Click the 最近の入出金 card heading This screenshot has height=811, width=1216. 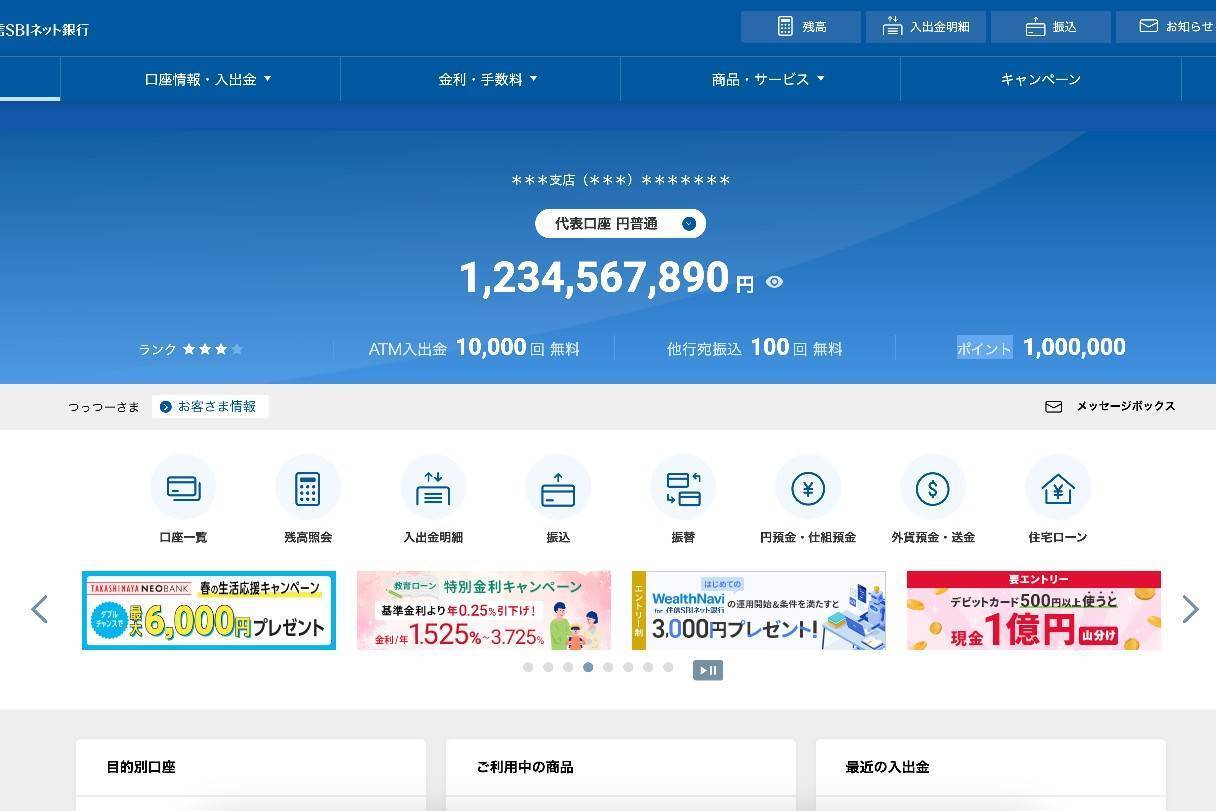click(888, 767)
